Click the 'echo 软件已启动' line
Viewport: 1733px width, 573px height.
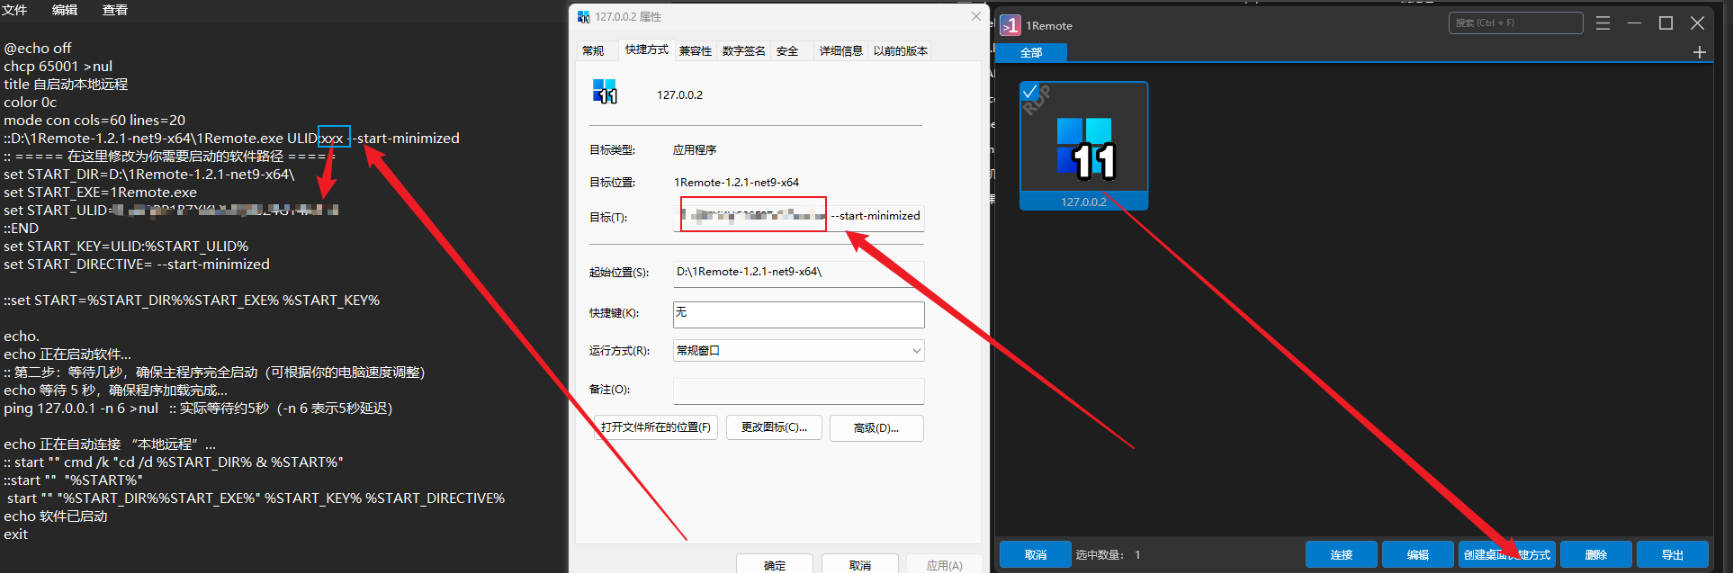pyautogui.click(x=55, y=516)
